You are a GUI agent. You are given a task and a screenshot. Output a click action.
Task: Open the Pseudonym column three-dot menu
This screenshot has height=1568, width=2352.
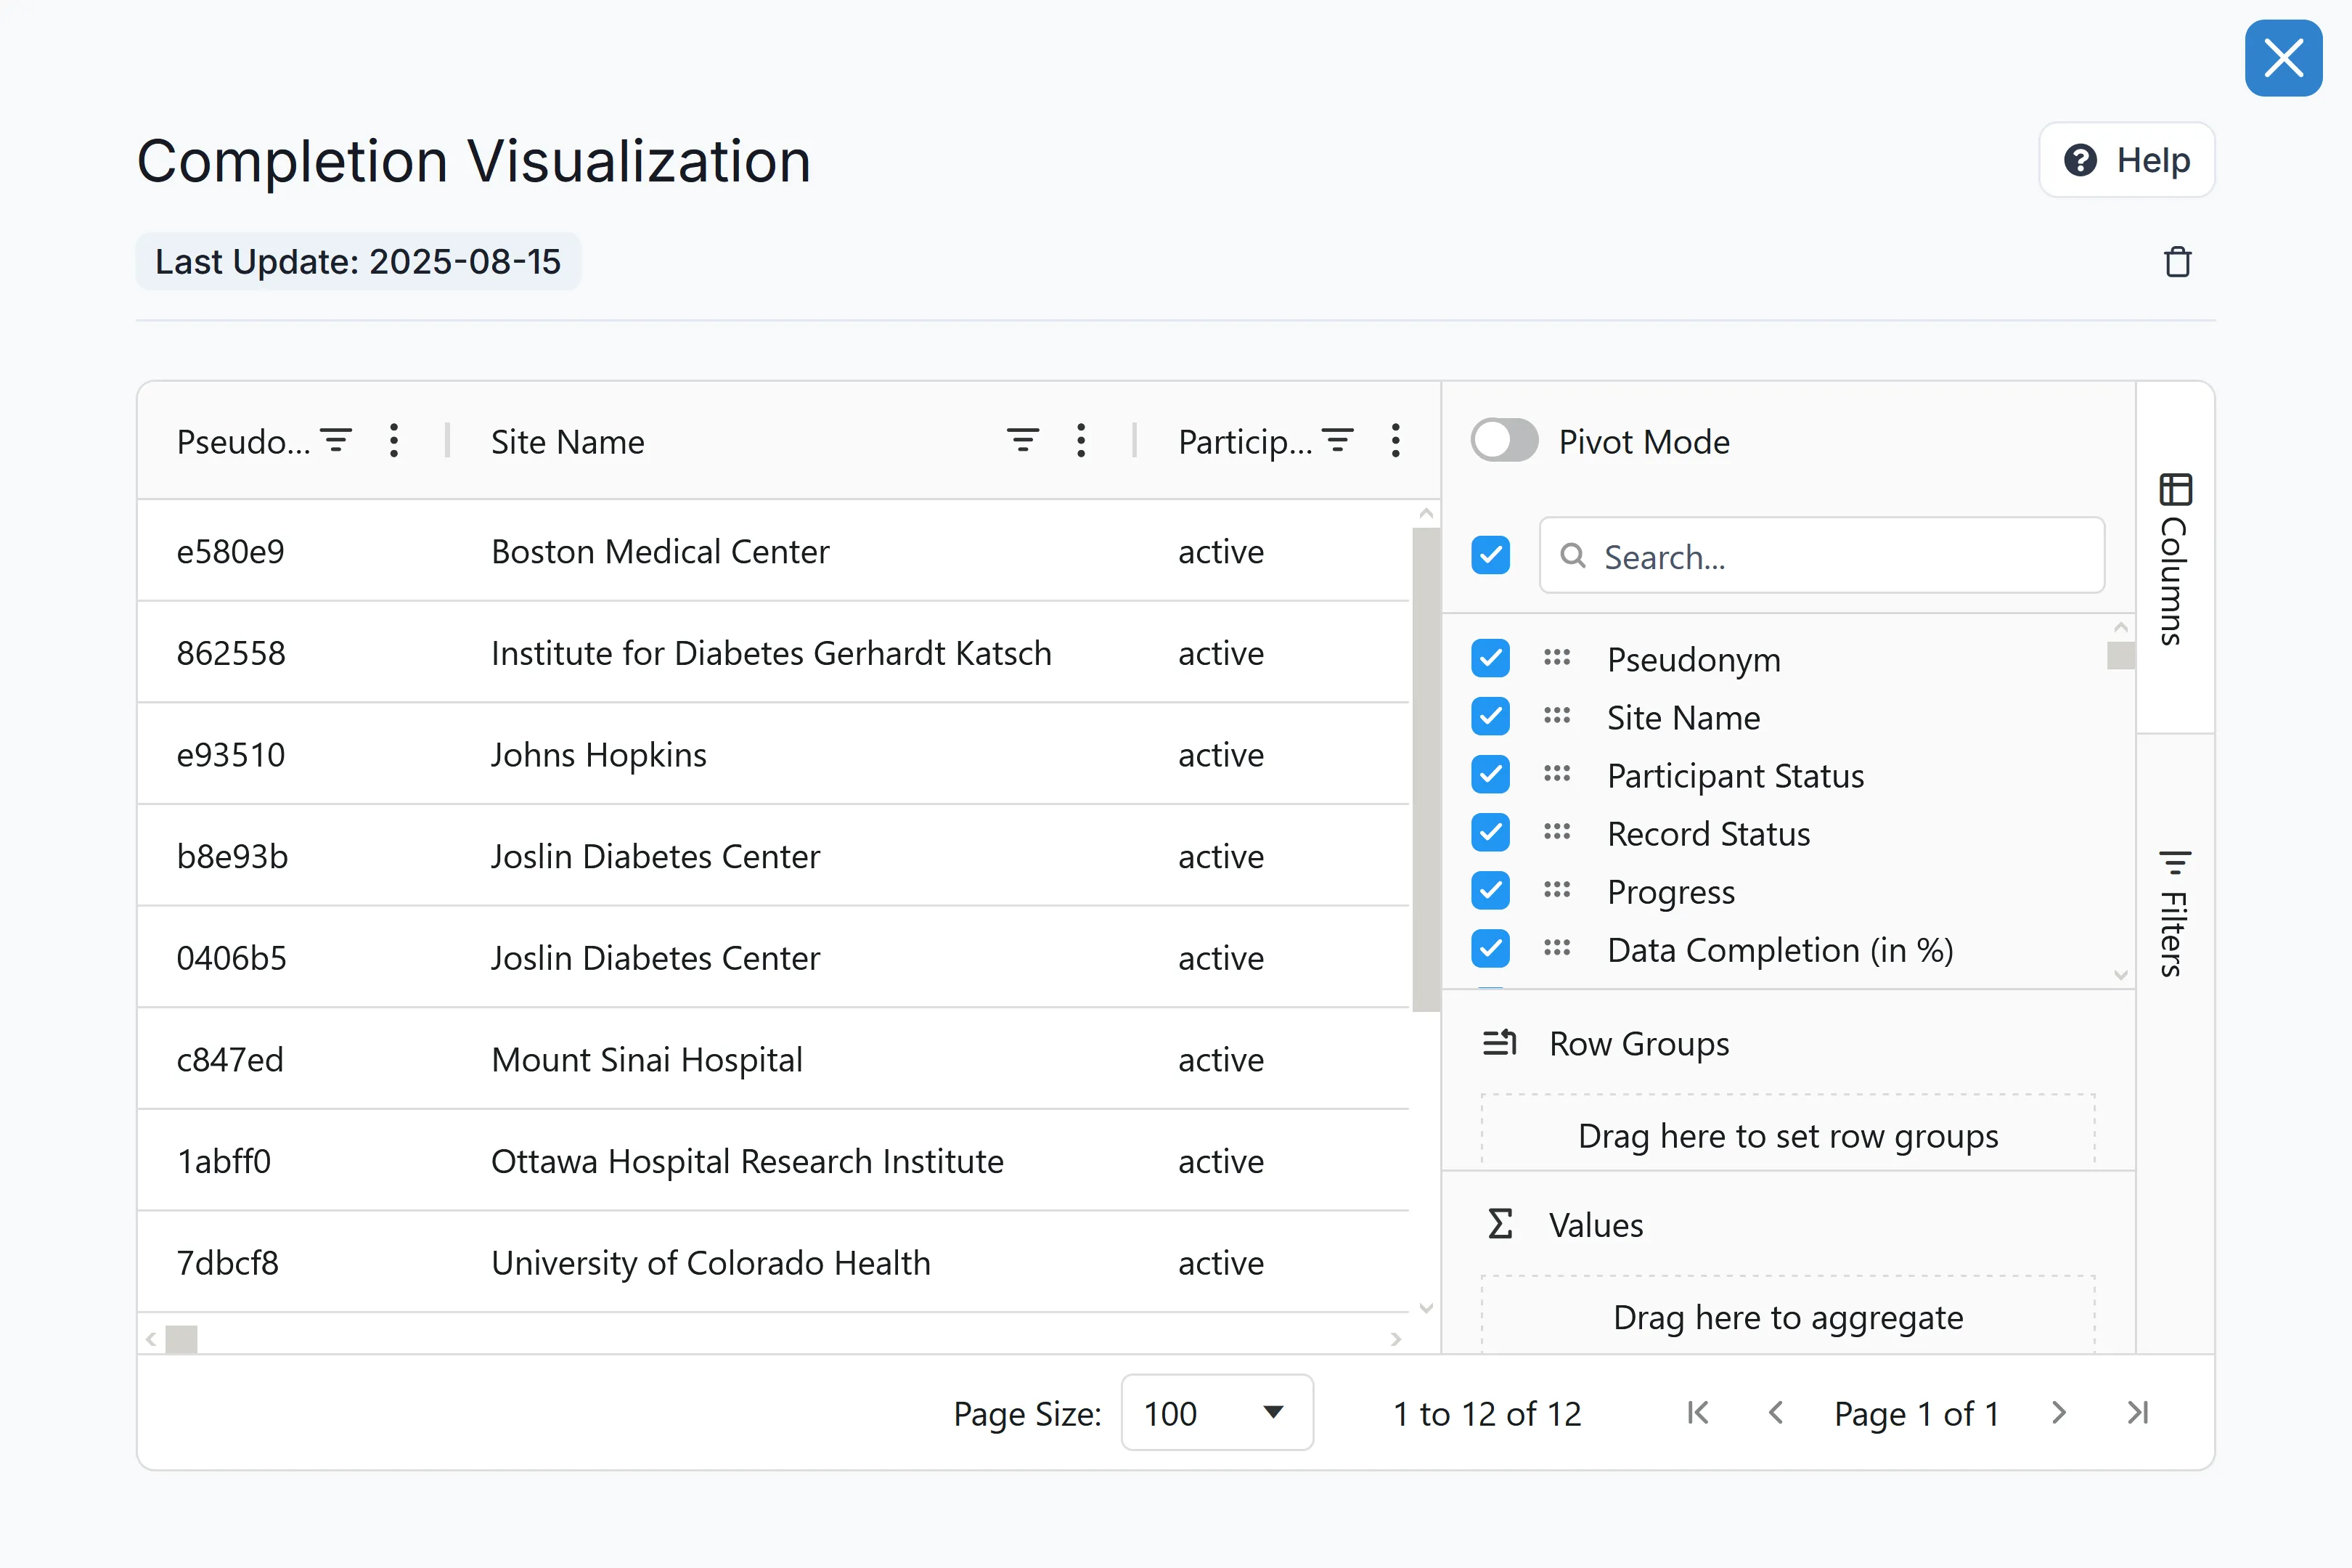click(x=394, y=441)
